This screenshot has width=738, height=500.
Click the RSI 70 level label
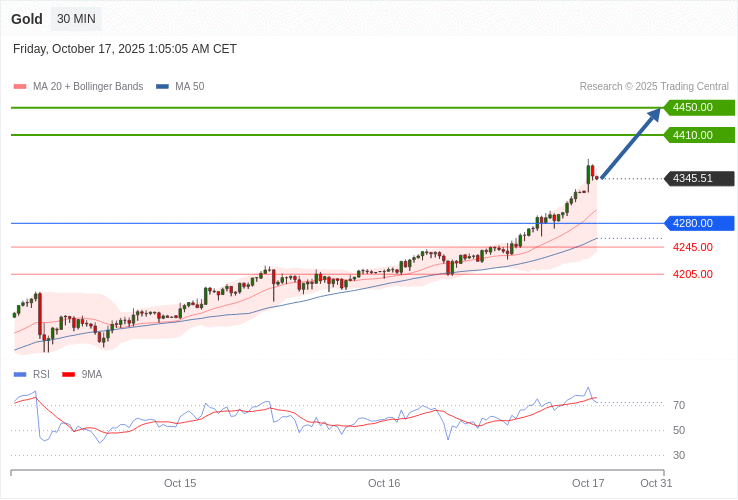pyautogui.click(x=679, y=405)
